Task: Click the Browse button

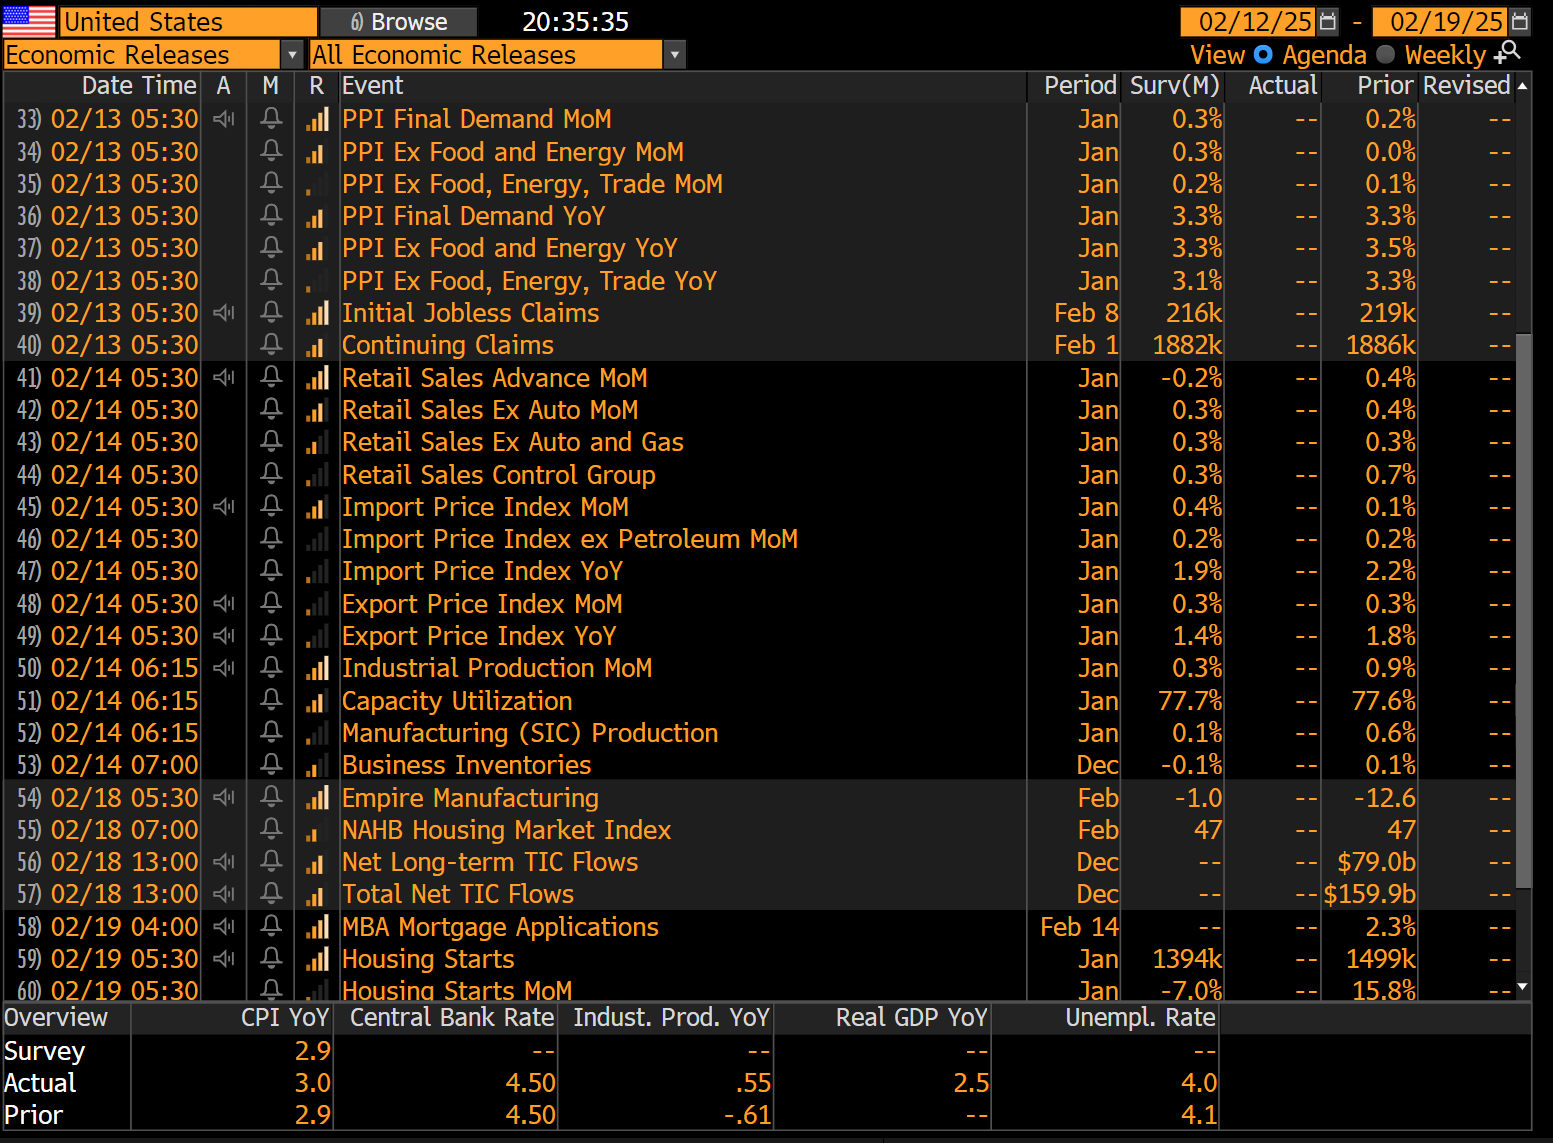Action: point(398,22)
